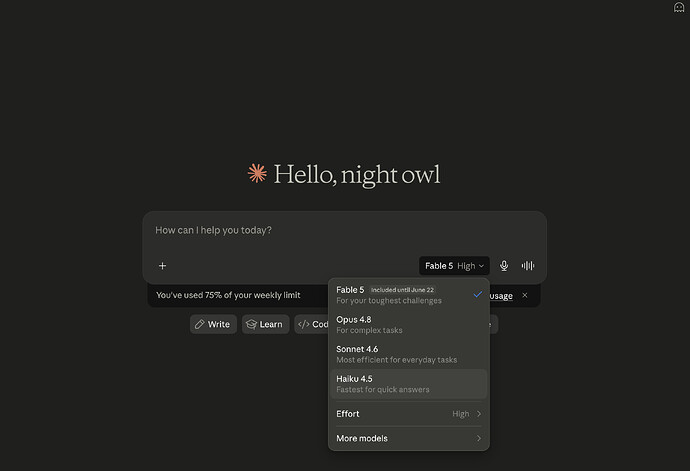Viewport: 690px width, 471px height.
Task: Select Fable 5 model option
Action: point(409,295)
